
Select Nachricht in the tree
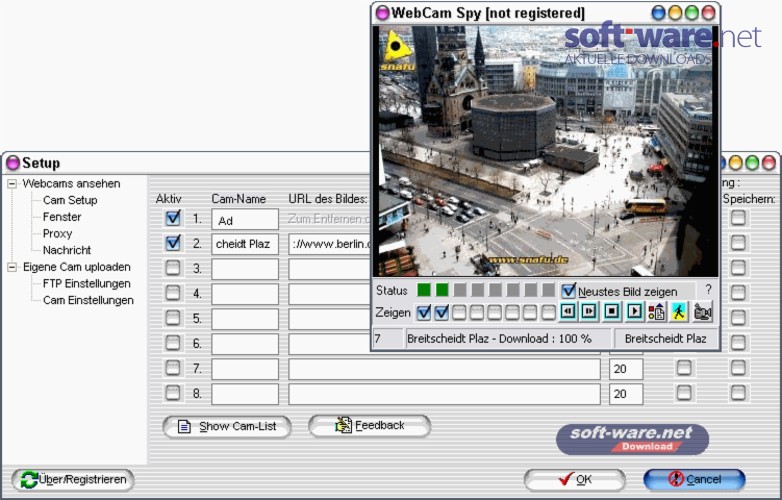67,250
